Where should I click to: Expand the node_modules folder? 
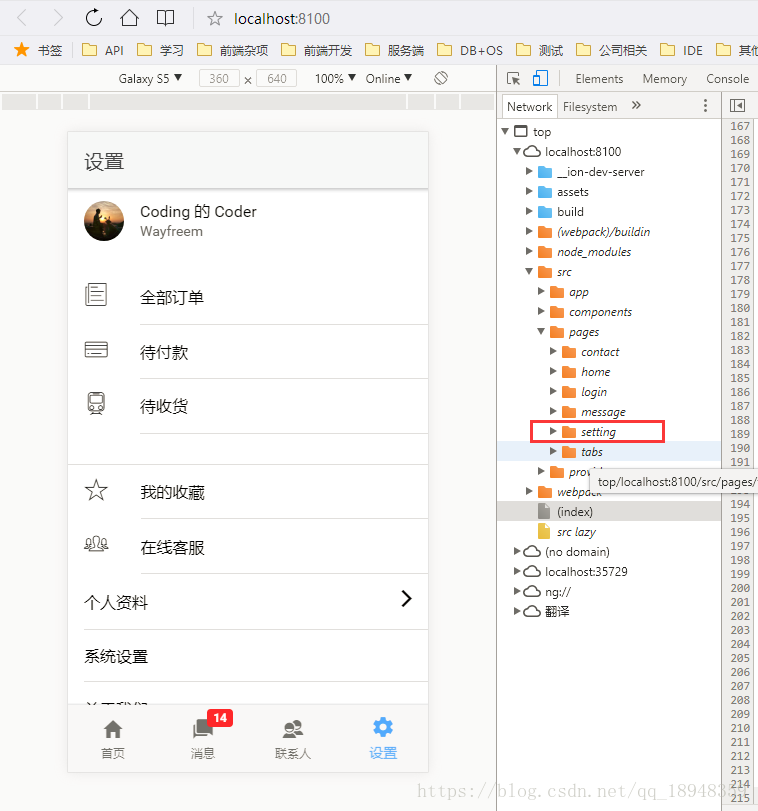click(529, 251)
